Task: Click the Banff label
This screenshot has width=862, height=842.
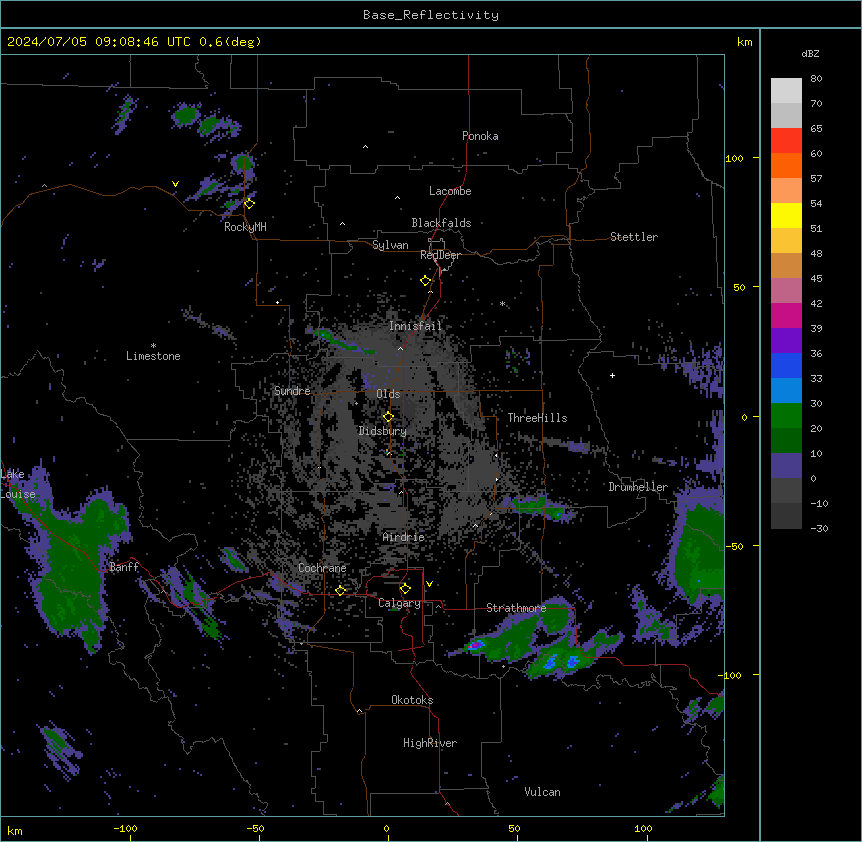Action: click(124, 567)
